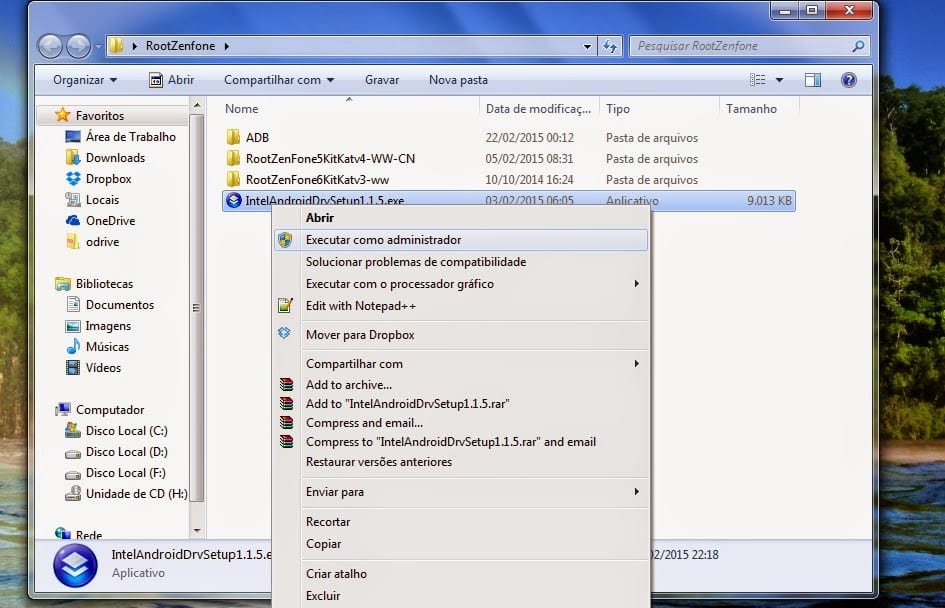Viewport: 945px width, 608px height.
Task: Toggle the preview pane icon
Action: click(x=813, y=80)
